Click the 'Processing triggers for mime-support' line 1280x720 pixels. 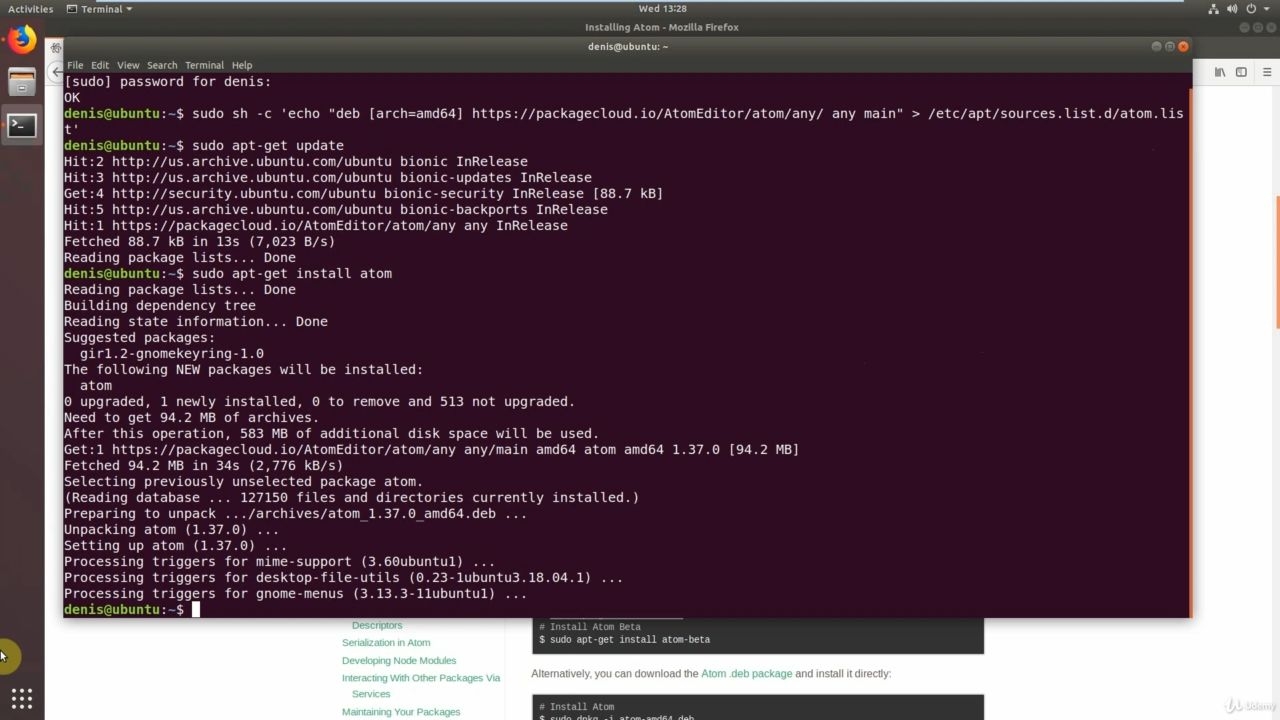coord(280,562)
